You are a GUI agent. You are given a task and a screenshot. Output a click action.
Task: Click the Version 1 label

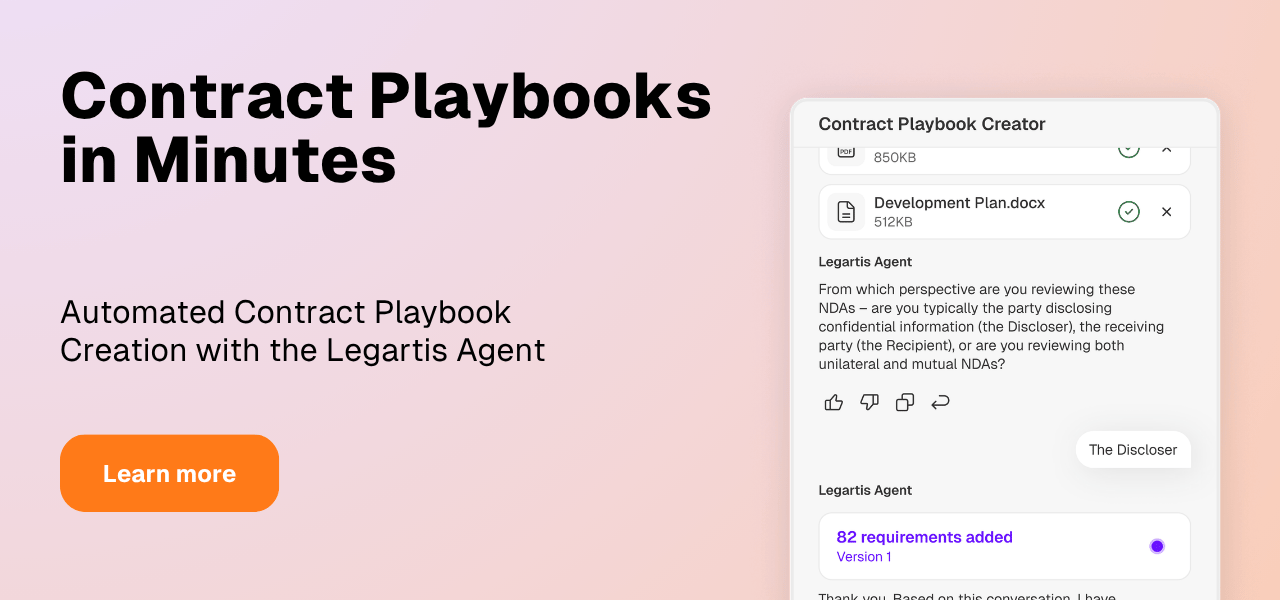tap(863, 557)
